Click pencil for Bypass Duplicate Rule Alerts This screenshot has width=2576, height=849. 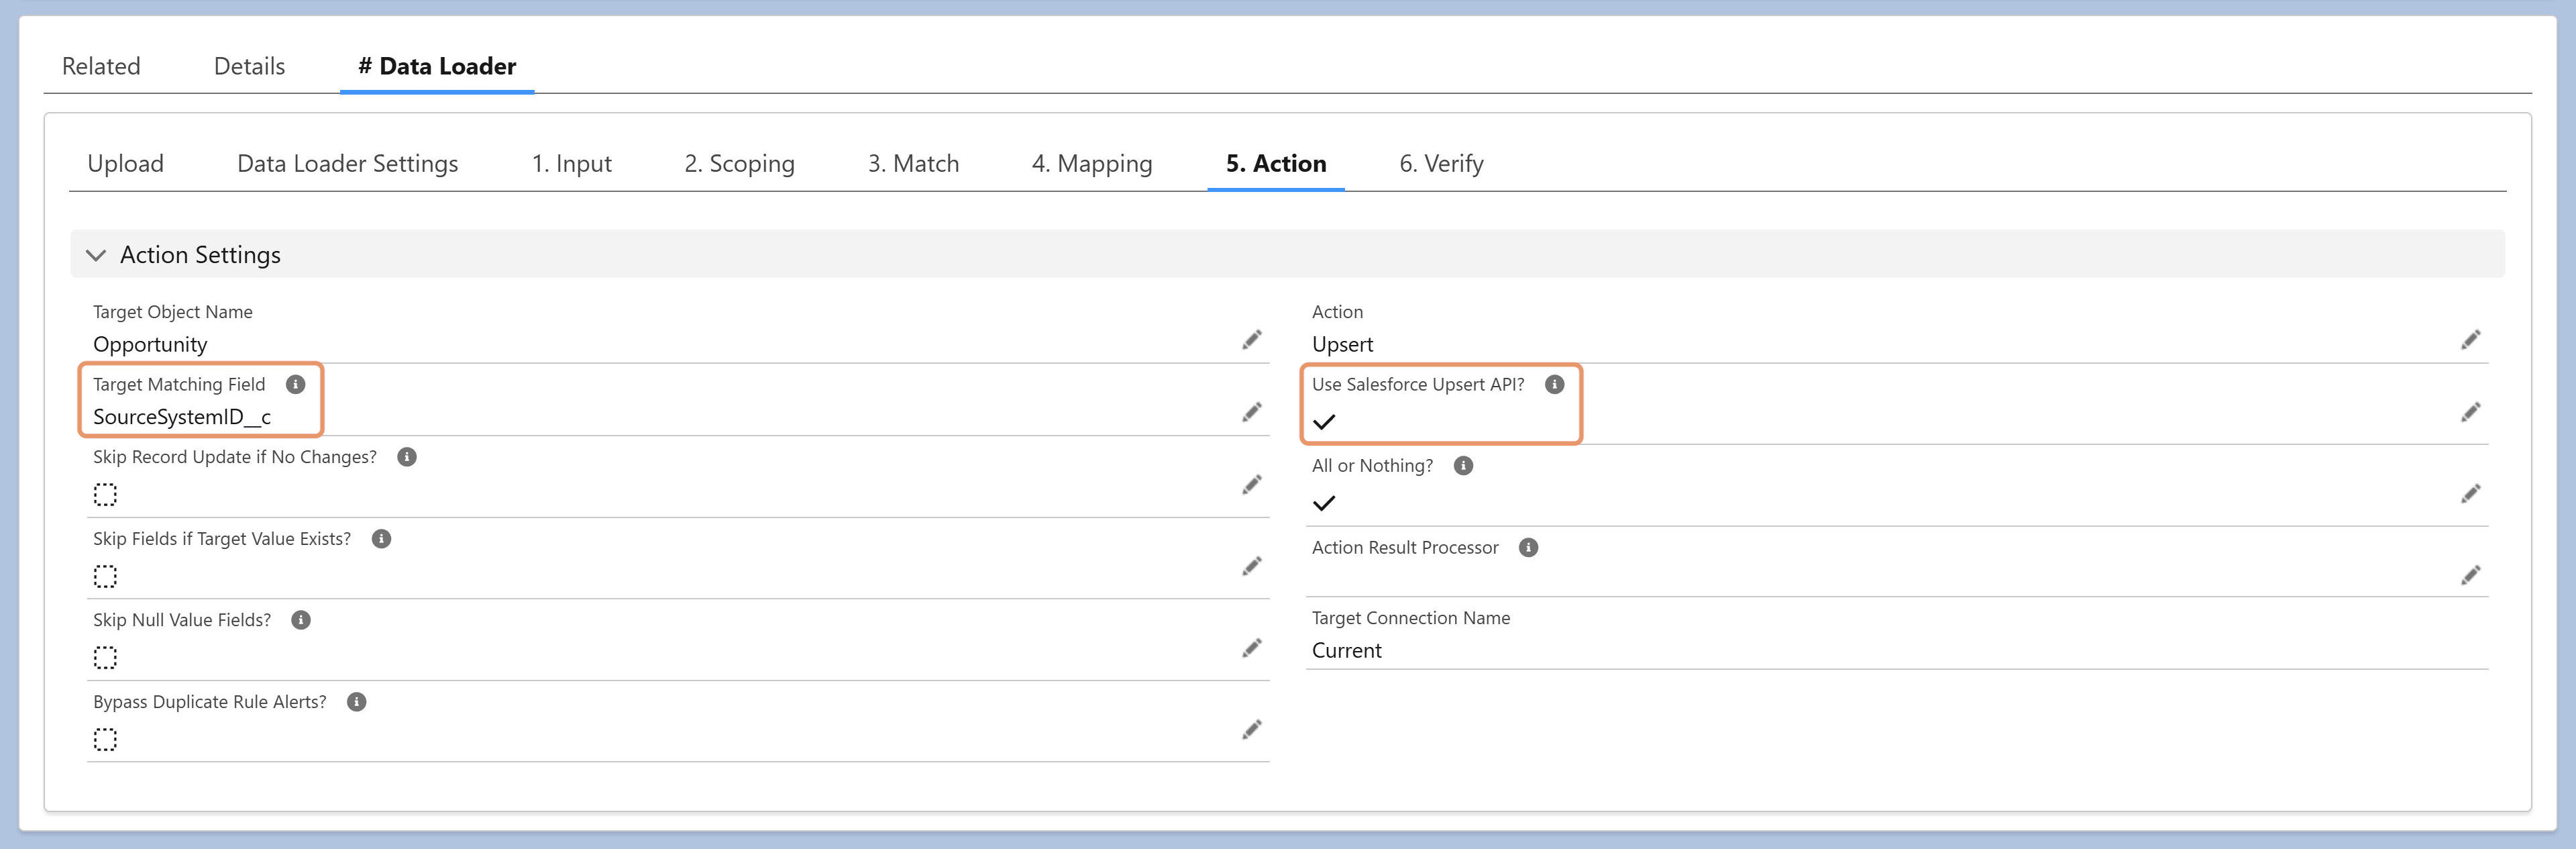pos(1251,730)
